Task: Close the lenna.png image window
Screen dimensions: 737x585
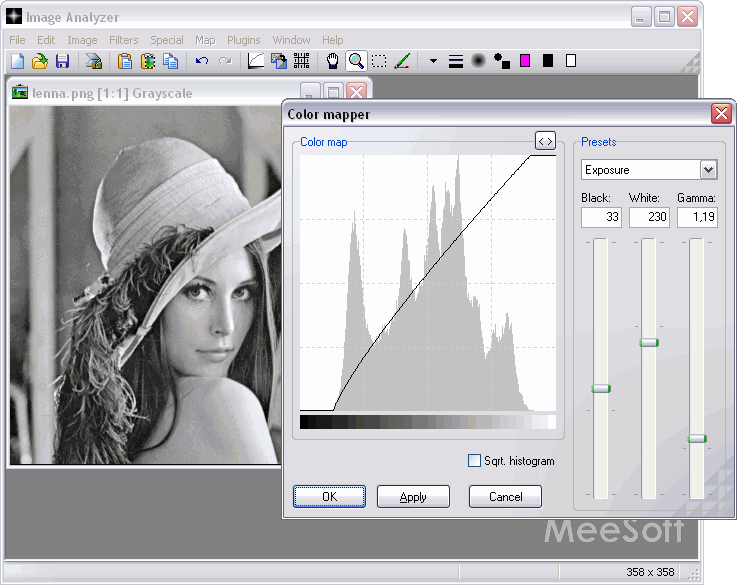Action: [357, 92]
